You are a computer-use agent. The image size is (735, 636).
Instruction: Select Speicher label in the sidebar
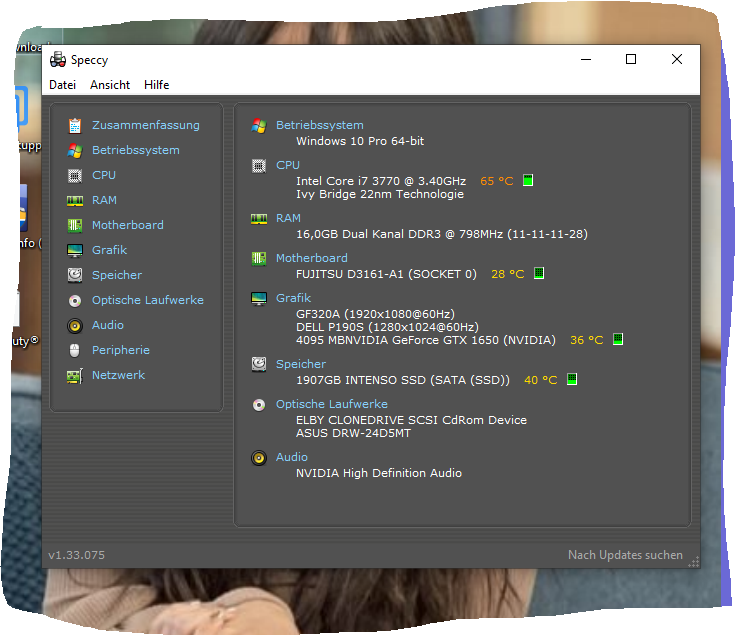[117, 275]
